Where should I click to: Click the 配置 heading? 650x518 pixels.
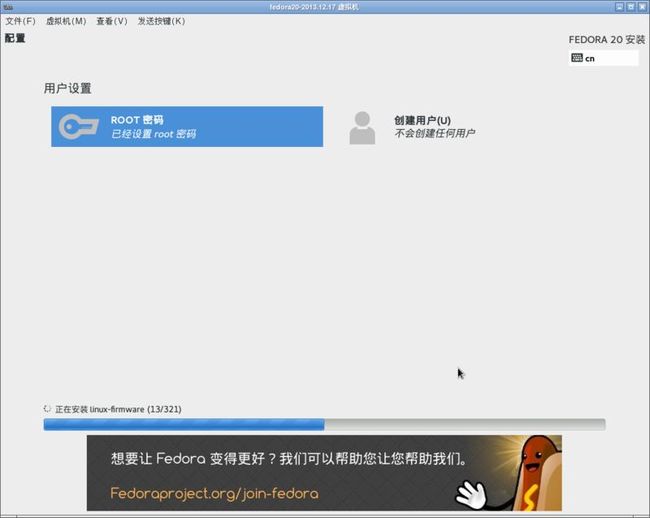coord(15,38)
